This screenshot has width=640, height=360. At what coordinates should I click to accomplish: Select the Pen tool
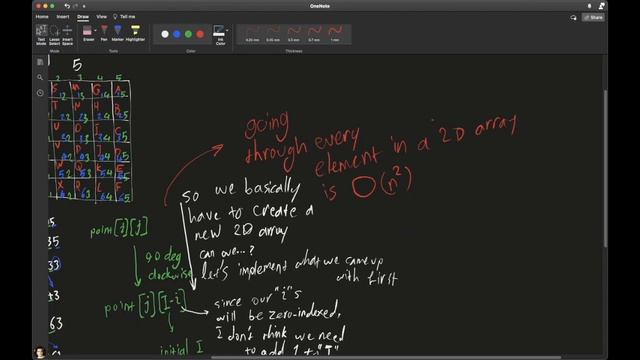[x=104, y=33]
